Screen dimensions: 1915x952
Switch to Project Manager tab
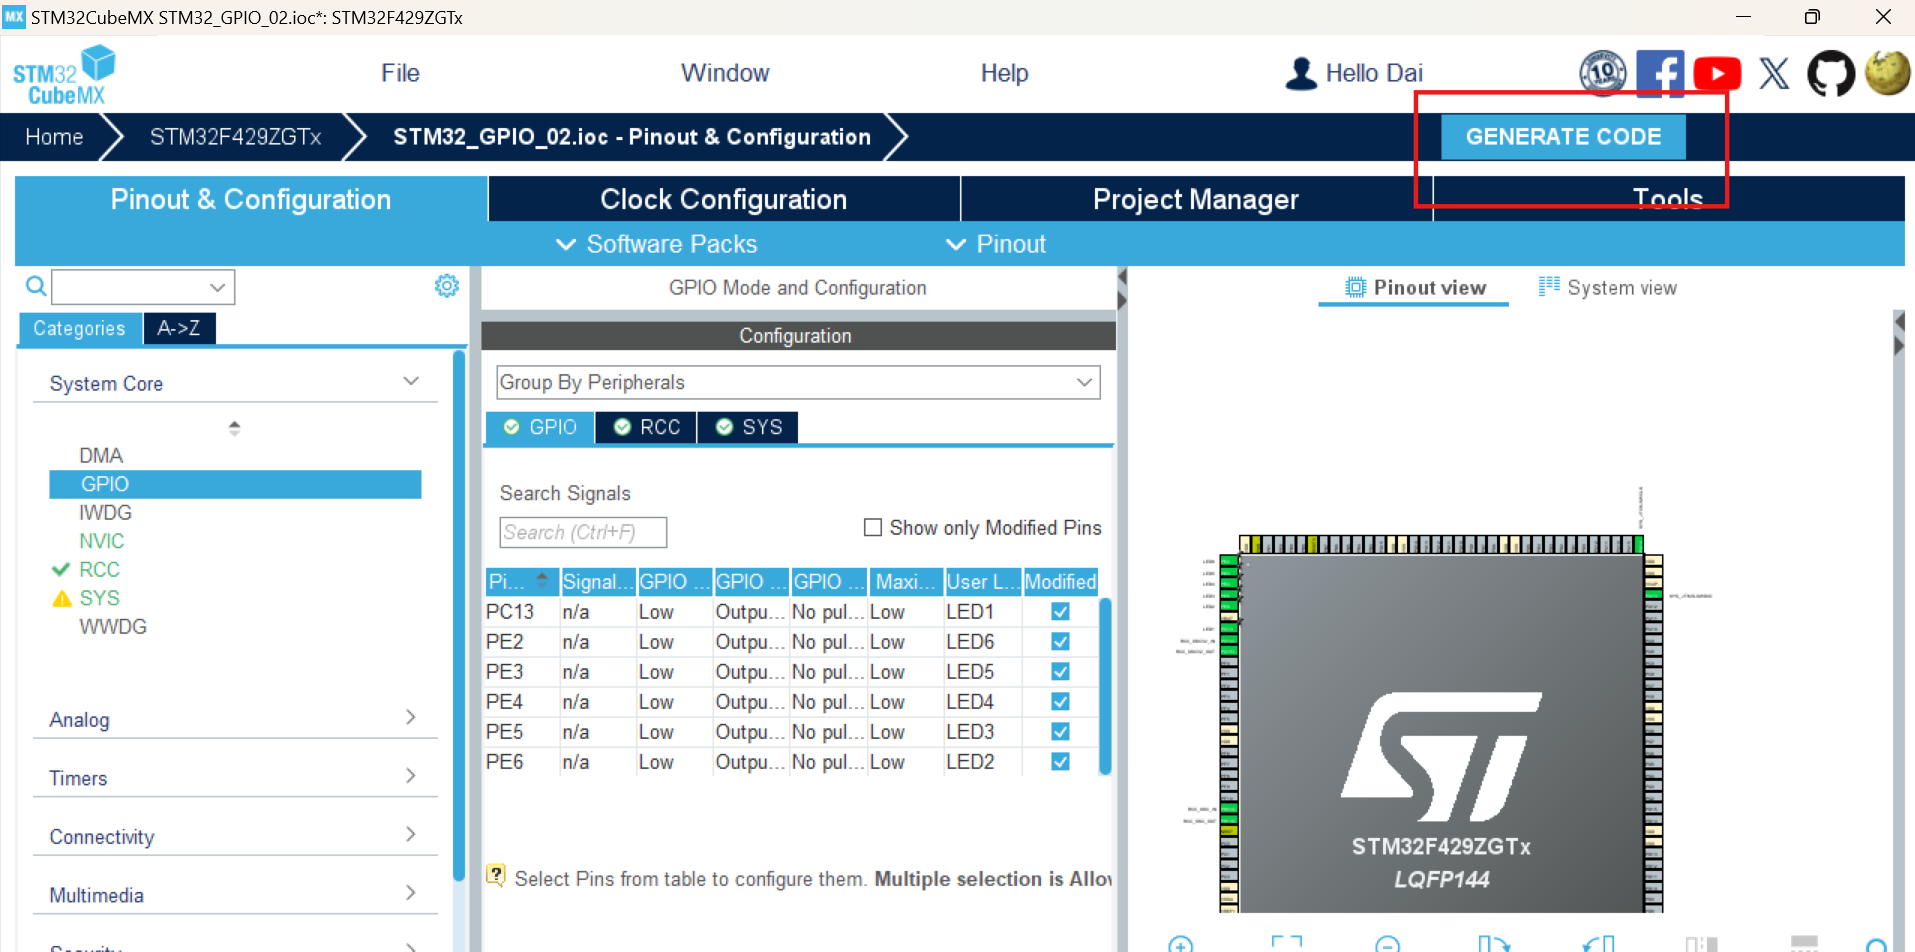point(1196,199)
